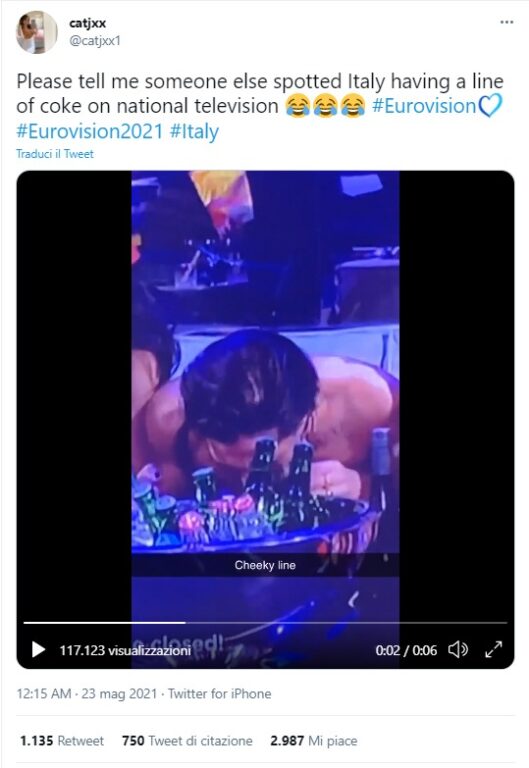Image resolution: width=529 pixels, height=768 pixels.
Task: View the 750 Tweet di citazione list
Action: (187, 741)
